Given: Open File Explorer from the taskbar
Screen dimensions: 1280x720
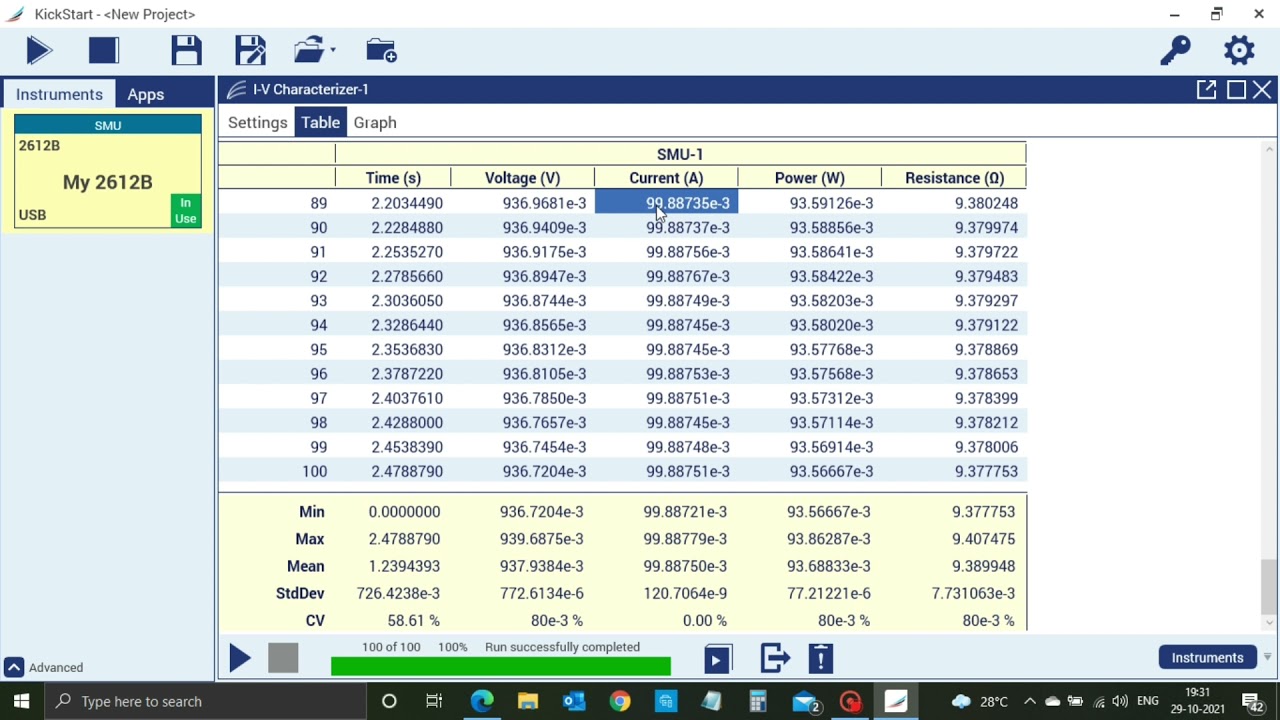Looking at the screenshot, I should tap(528, 701).
